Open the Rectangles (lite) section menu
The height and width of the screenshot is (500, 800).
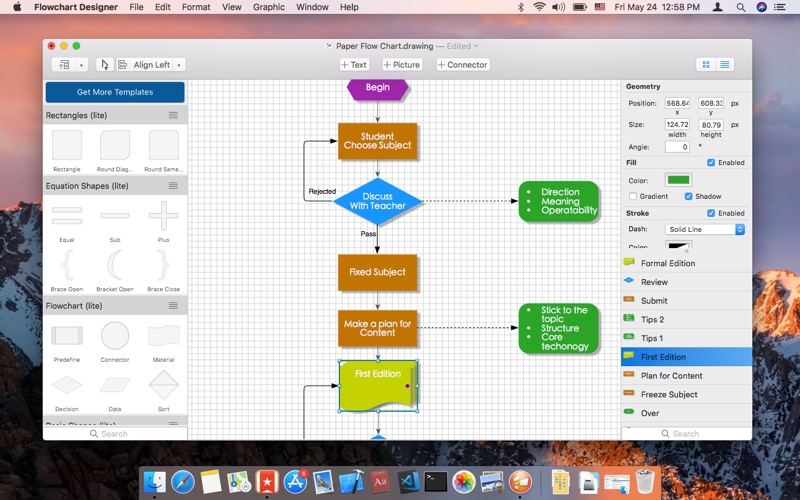(x=173, y=116)
